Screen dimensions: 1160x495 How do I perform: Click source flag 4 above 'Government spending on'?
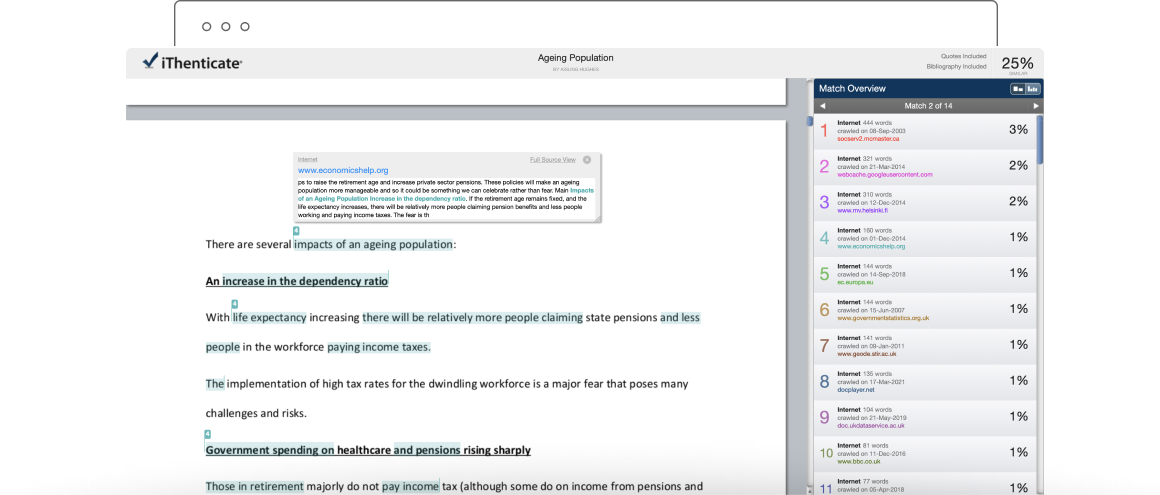tap(207, 434)
